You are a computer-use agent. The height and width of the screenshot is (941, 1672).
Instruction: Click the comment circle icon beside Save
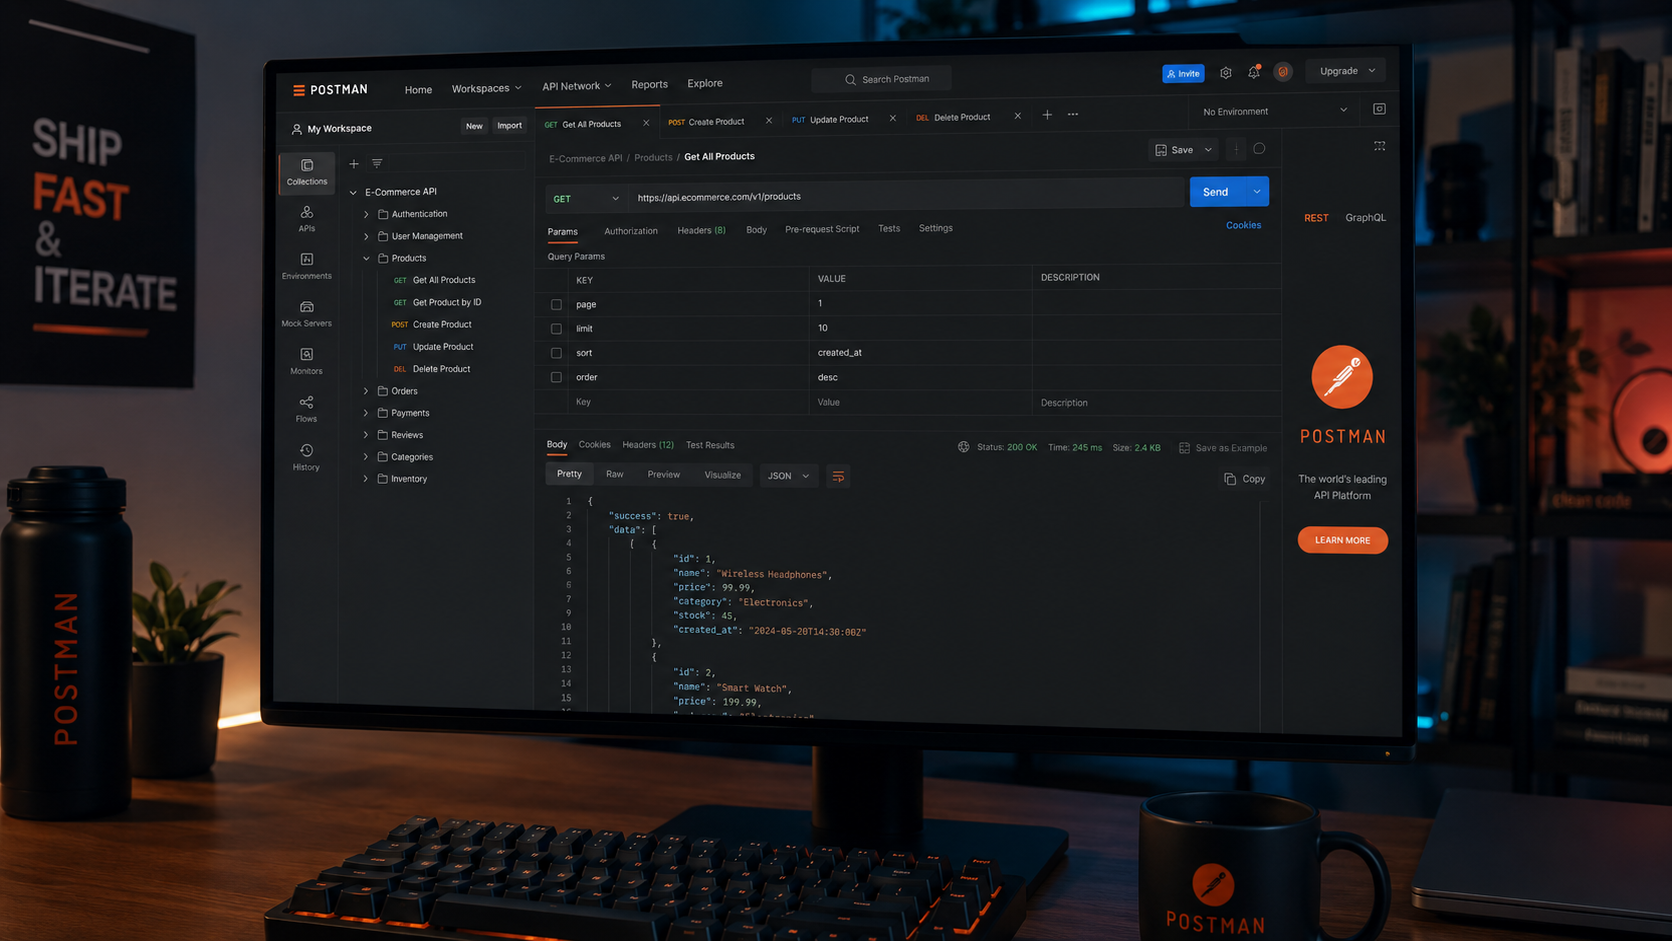pyautogui.click(x=1259, y=149)
